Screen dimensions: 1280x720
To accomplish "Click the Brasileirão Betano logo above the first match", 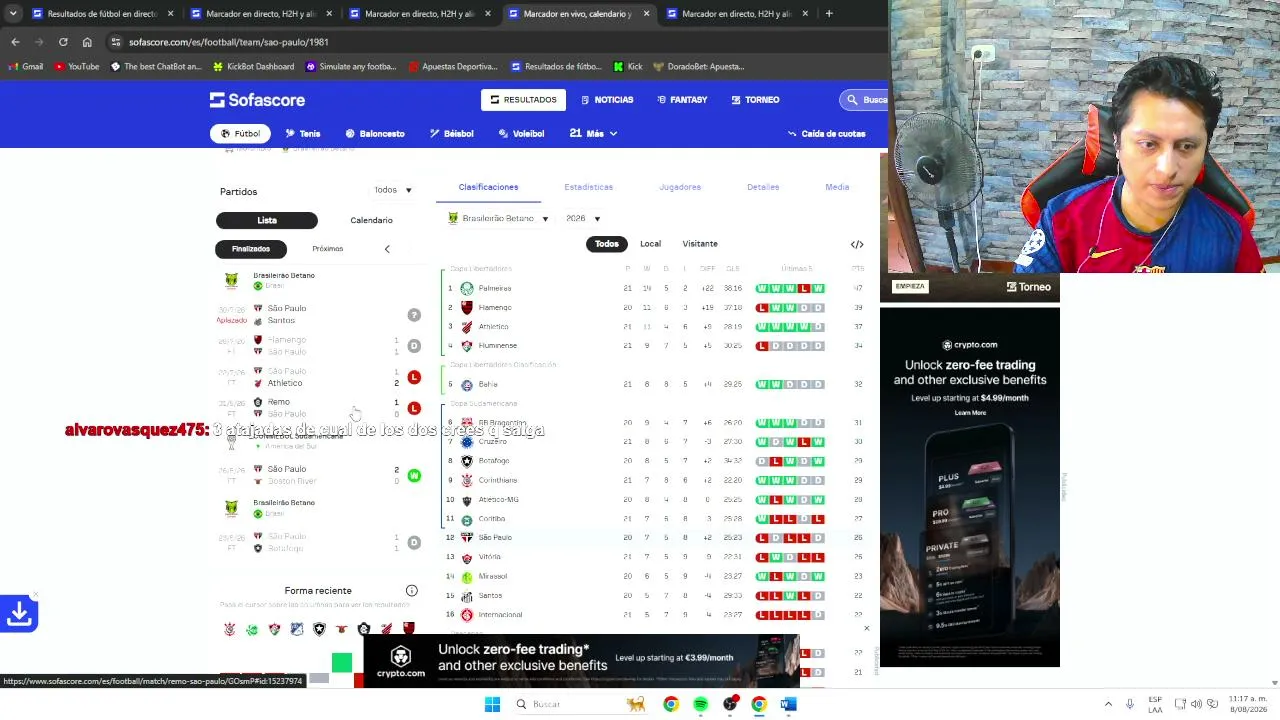I will click(232, 281).
